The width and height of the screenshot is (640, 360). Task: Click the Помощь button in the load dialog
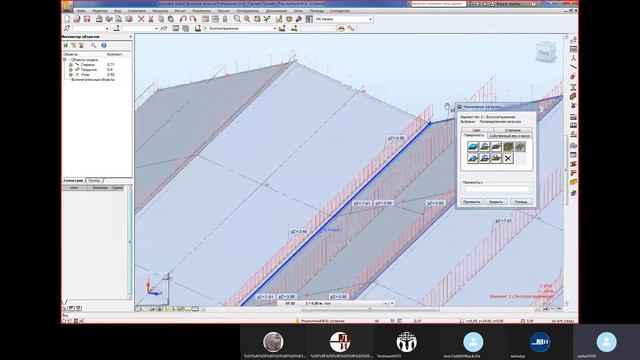(521, 202)
